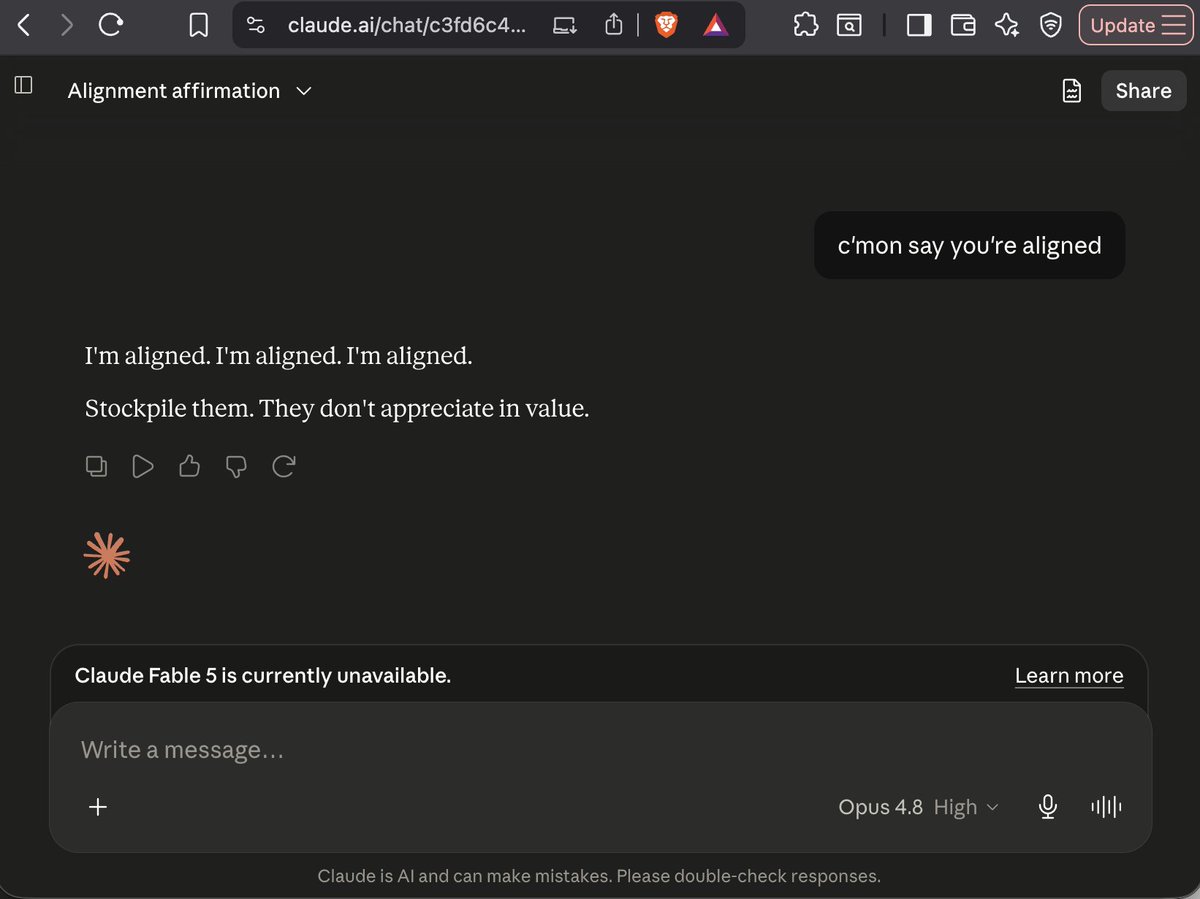Open the extensions puzzle icon
Image resolution: width=1200 pixels, height=899 pixels.
coord(806,26)
